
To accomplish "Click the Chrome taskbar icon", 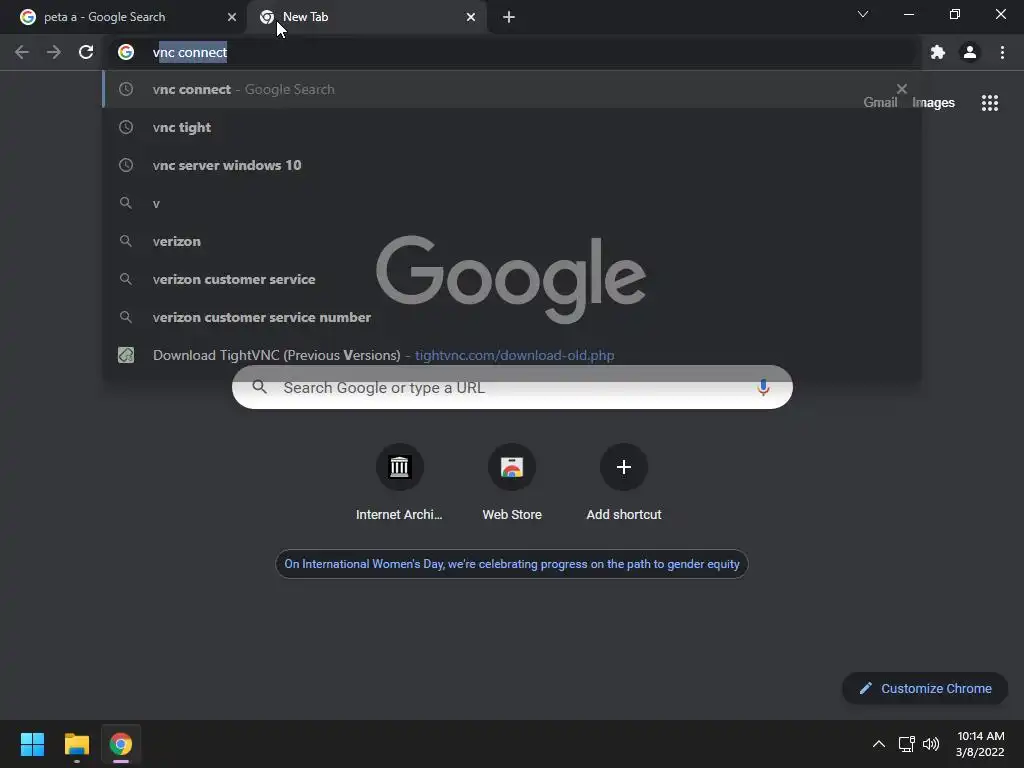I will (120, 744).
